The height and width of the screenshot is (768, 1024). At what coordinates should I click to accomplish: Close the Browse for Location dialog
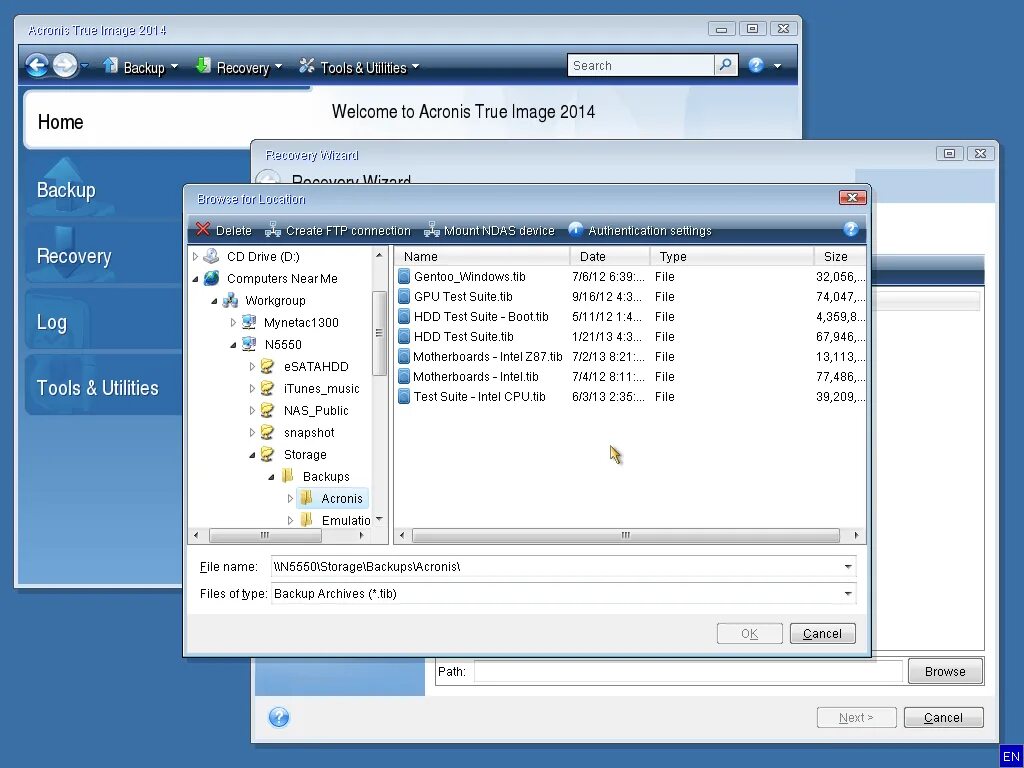(852, 197)
